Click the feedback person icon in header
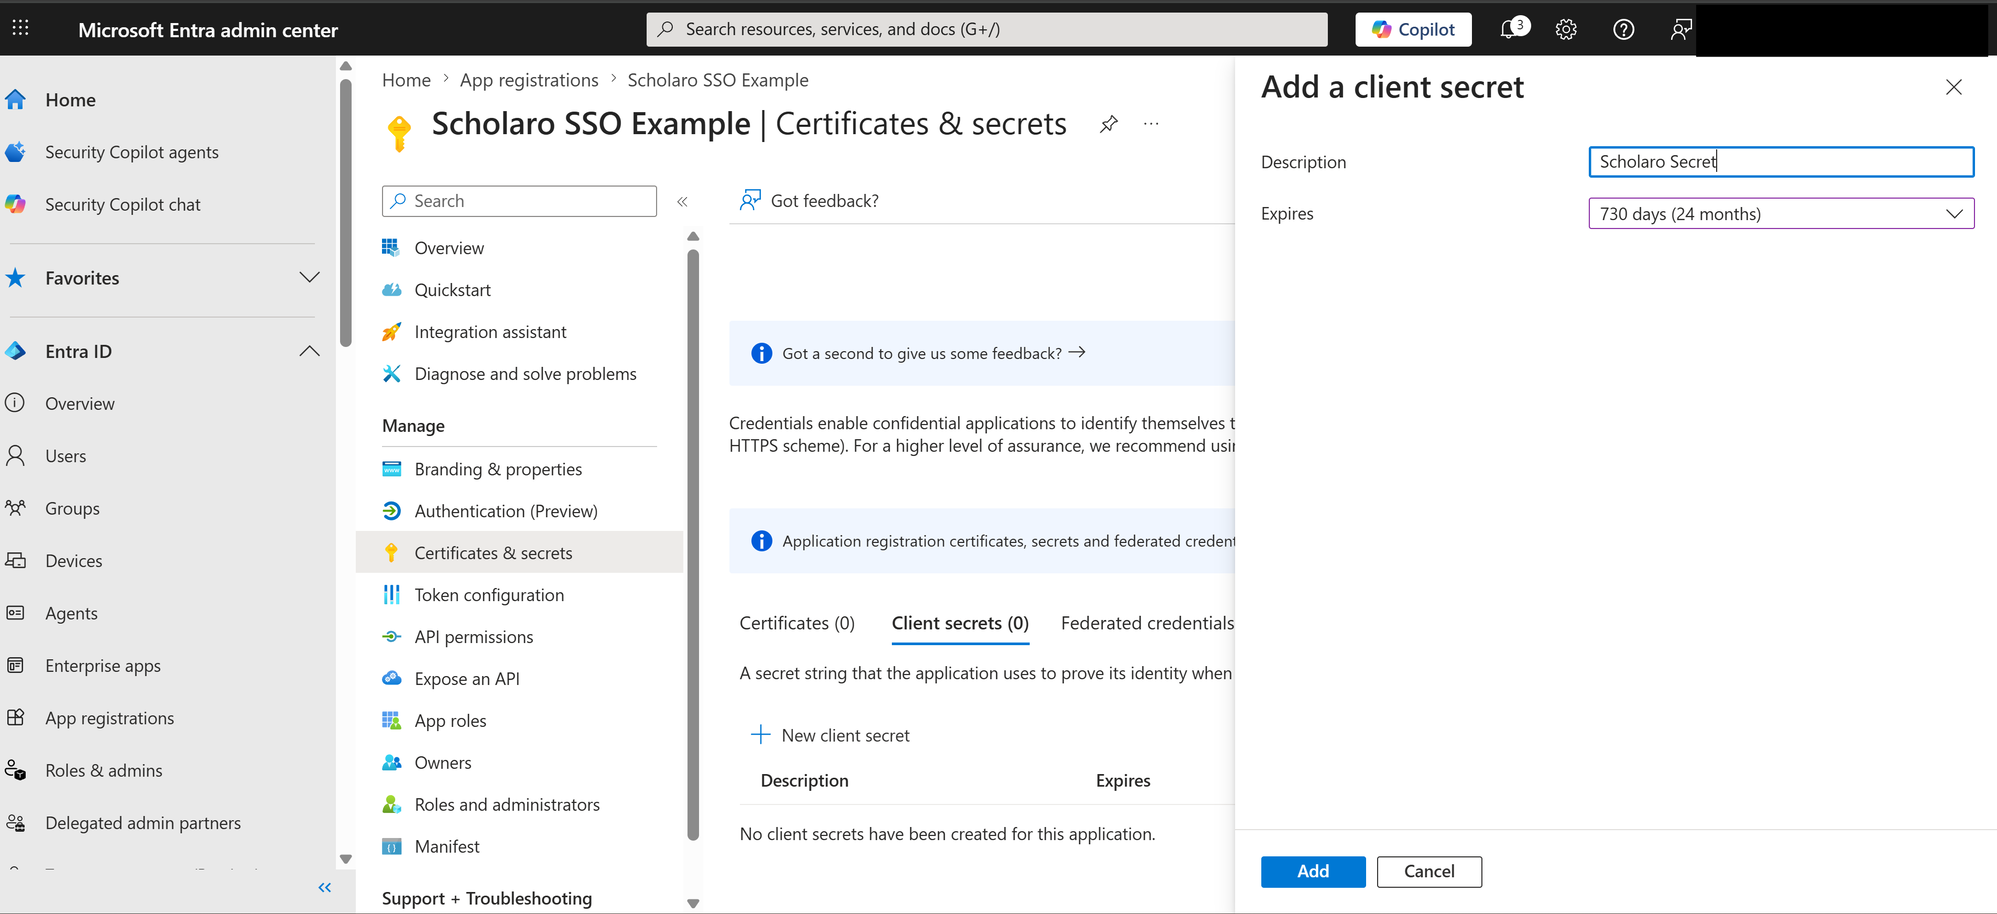 pos(1681,30)
